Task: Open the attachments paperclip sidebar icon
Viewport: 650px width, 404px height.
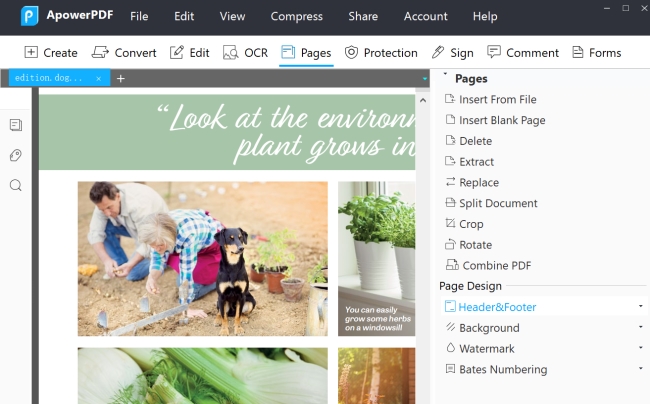Action: pos(16,155)
